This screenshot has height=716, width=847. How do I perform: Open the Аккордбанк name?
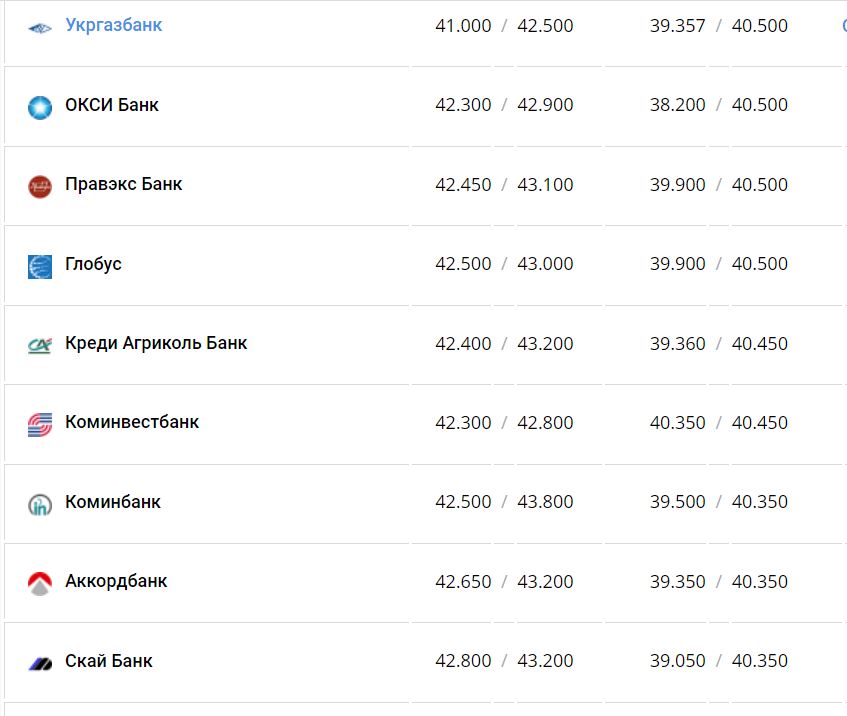coord(116,581)
